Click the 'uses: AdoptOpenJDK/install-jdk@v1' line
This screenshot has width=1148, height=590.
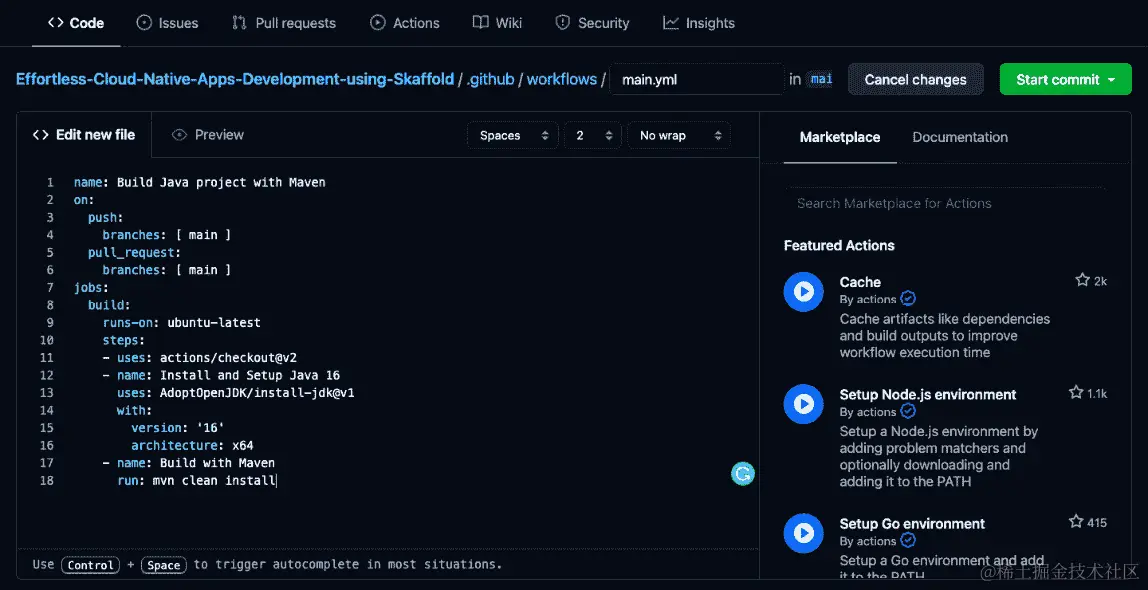point(236,393)
